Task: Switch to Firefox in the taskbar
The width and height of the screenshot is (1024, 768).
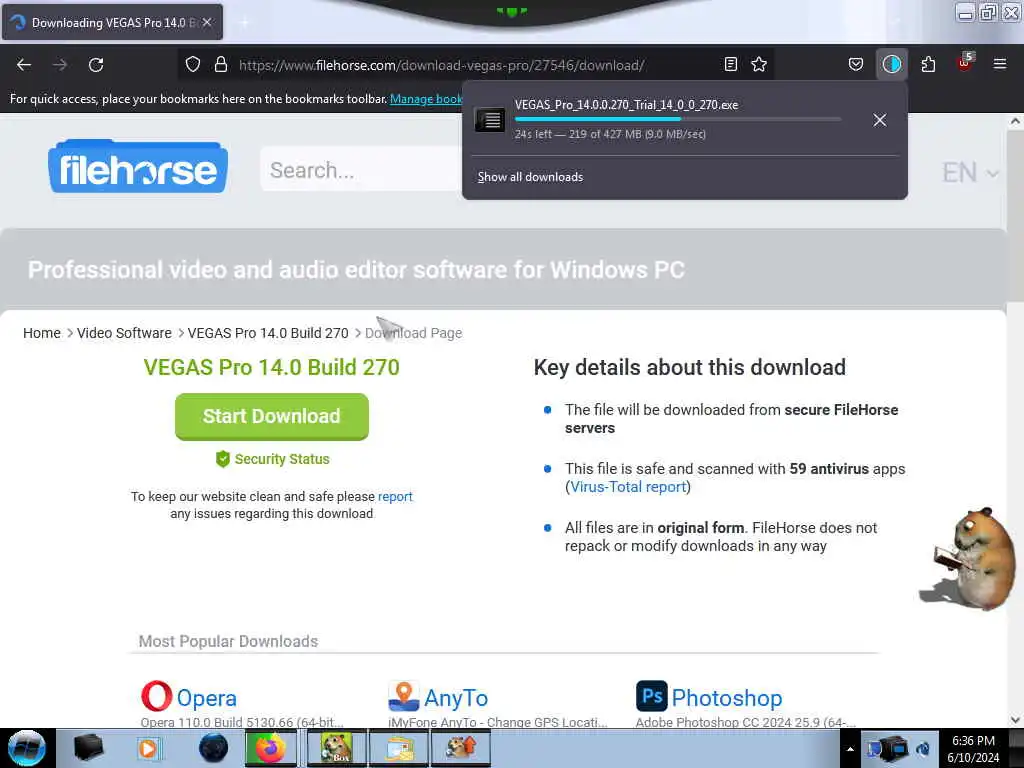Action: pyautogui.click(x=270, y=748)
